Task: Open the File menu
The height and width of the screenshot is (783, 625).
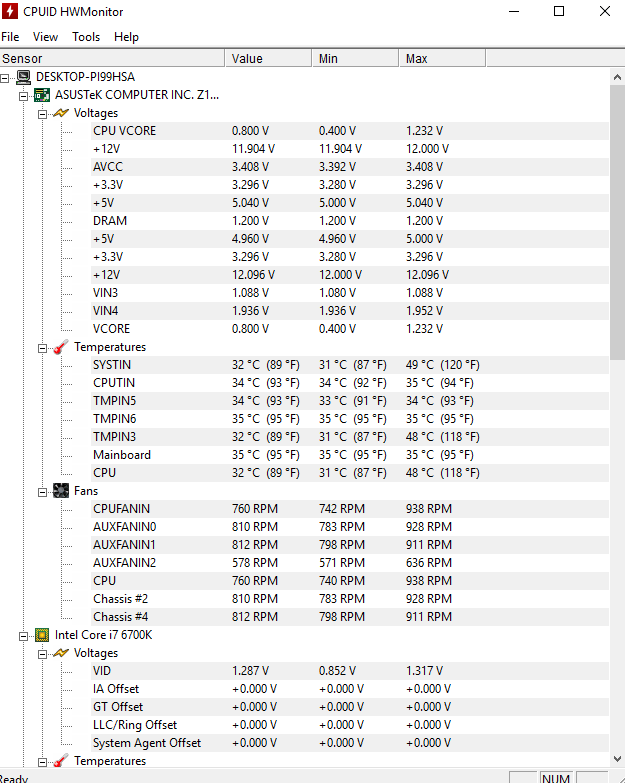Action: tap(10, 37)
